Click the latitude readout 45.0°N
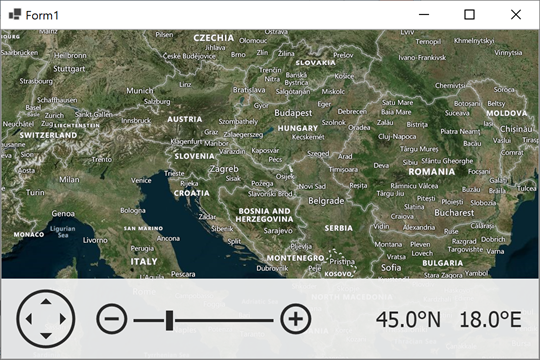The width and height of the screenshot is (540, 360). click(408, 319)
